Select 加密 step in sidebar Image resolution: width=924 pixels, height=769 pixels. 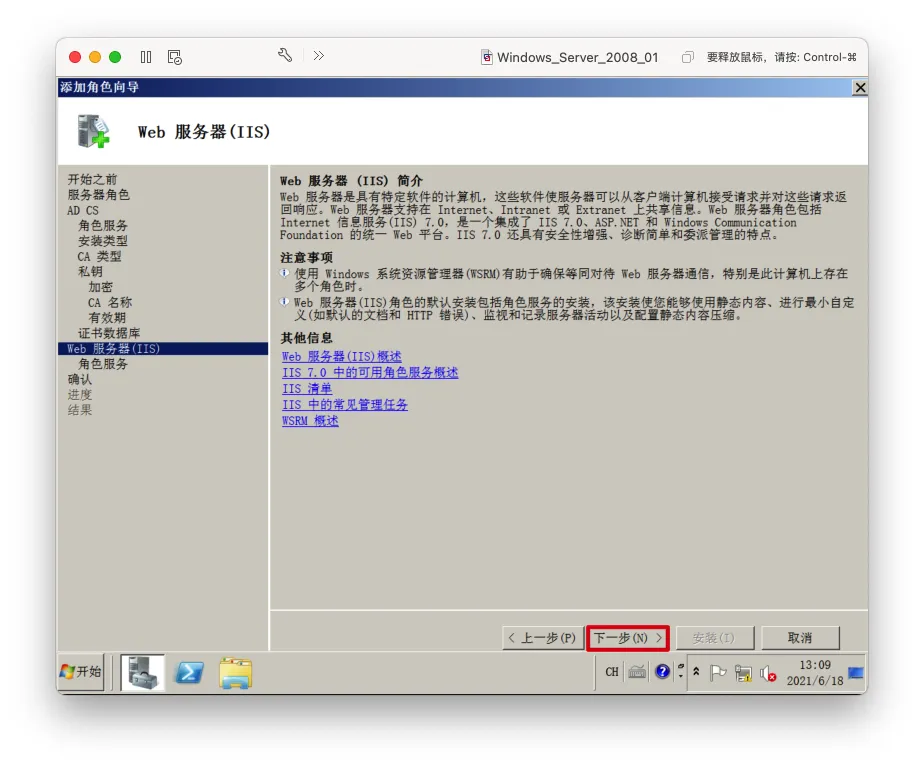(100, 287)
